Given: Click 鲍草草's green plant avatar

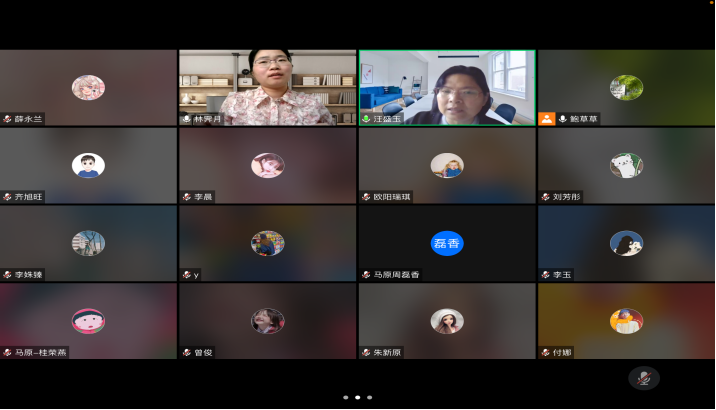Looking at the screenshot, I should 626,87.
